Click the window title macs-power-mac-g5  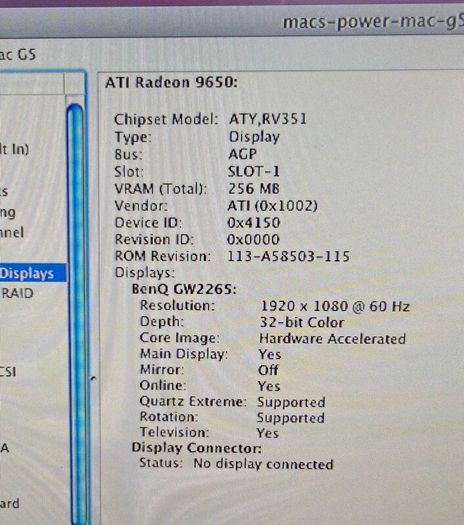(373, 22)
